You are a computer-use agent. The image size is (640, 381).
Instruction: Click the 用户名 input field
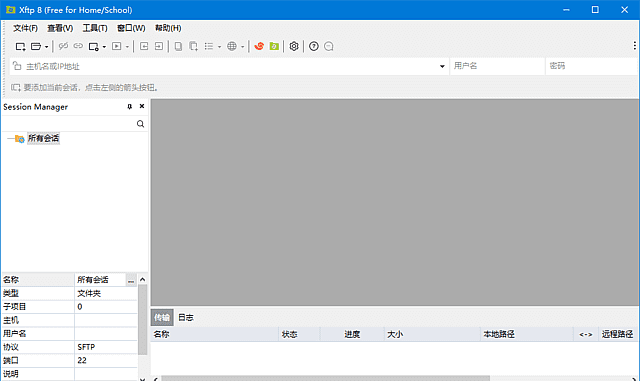click(497, 66)
